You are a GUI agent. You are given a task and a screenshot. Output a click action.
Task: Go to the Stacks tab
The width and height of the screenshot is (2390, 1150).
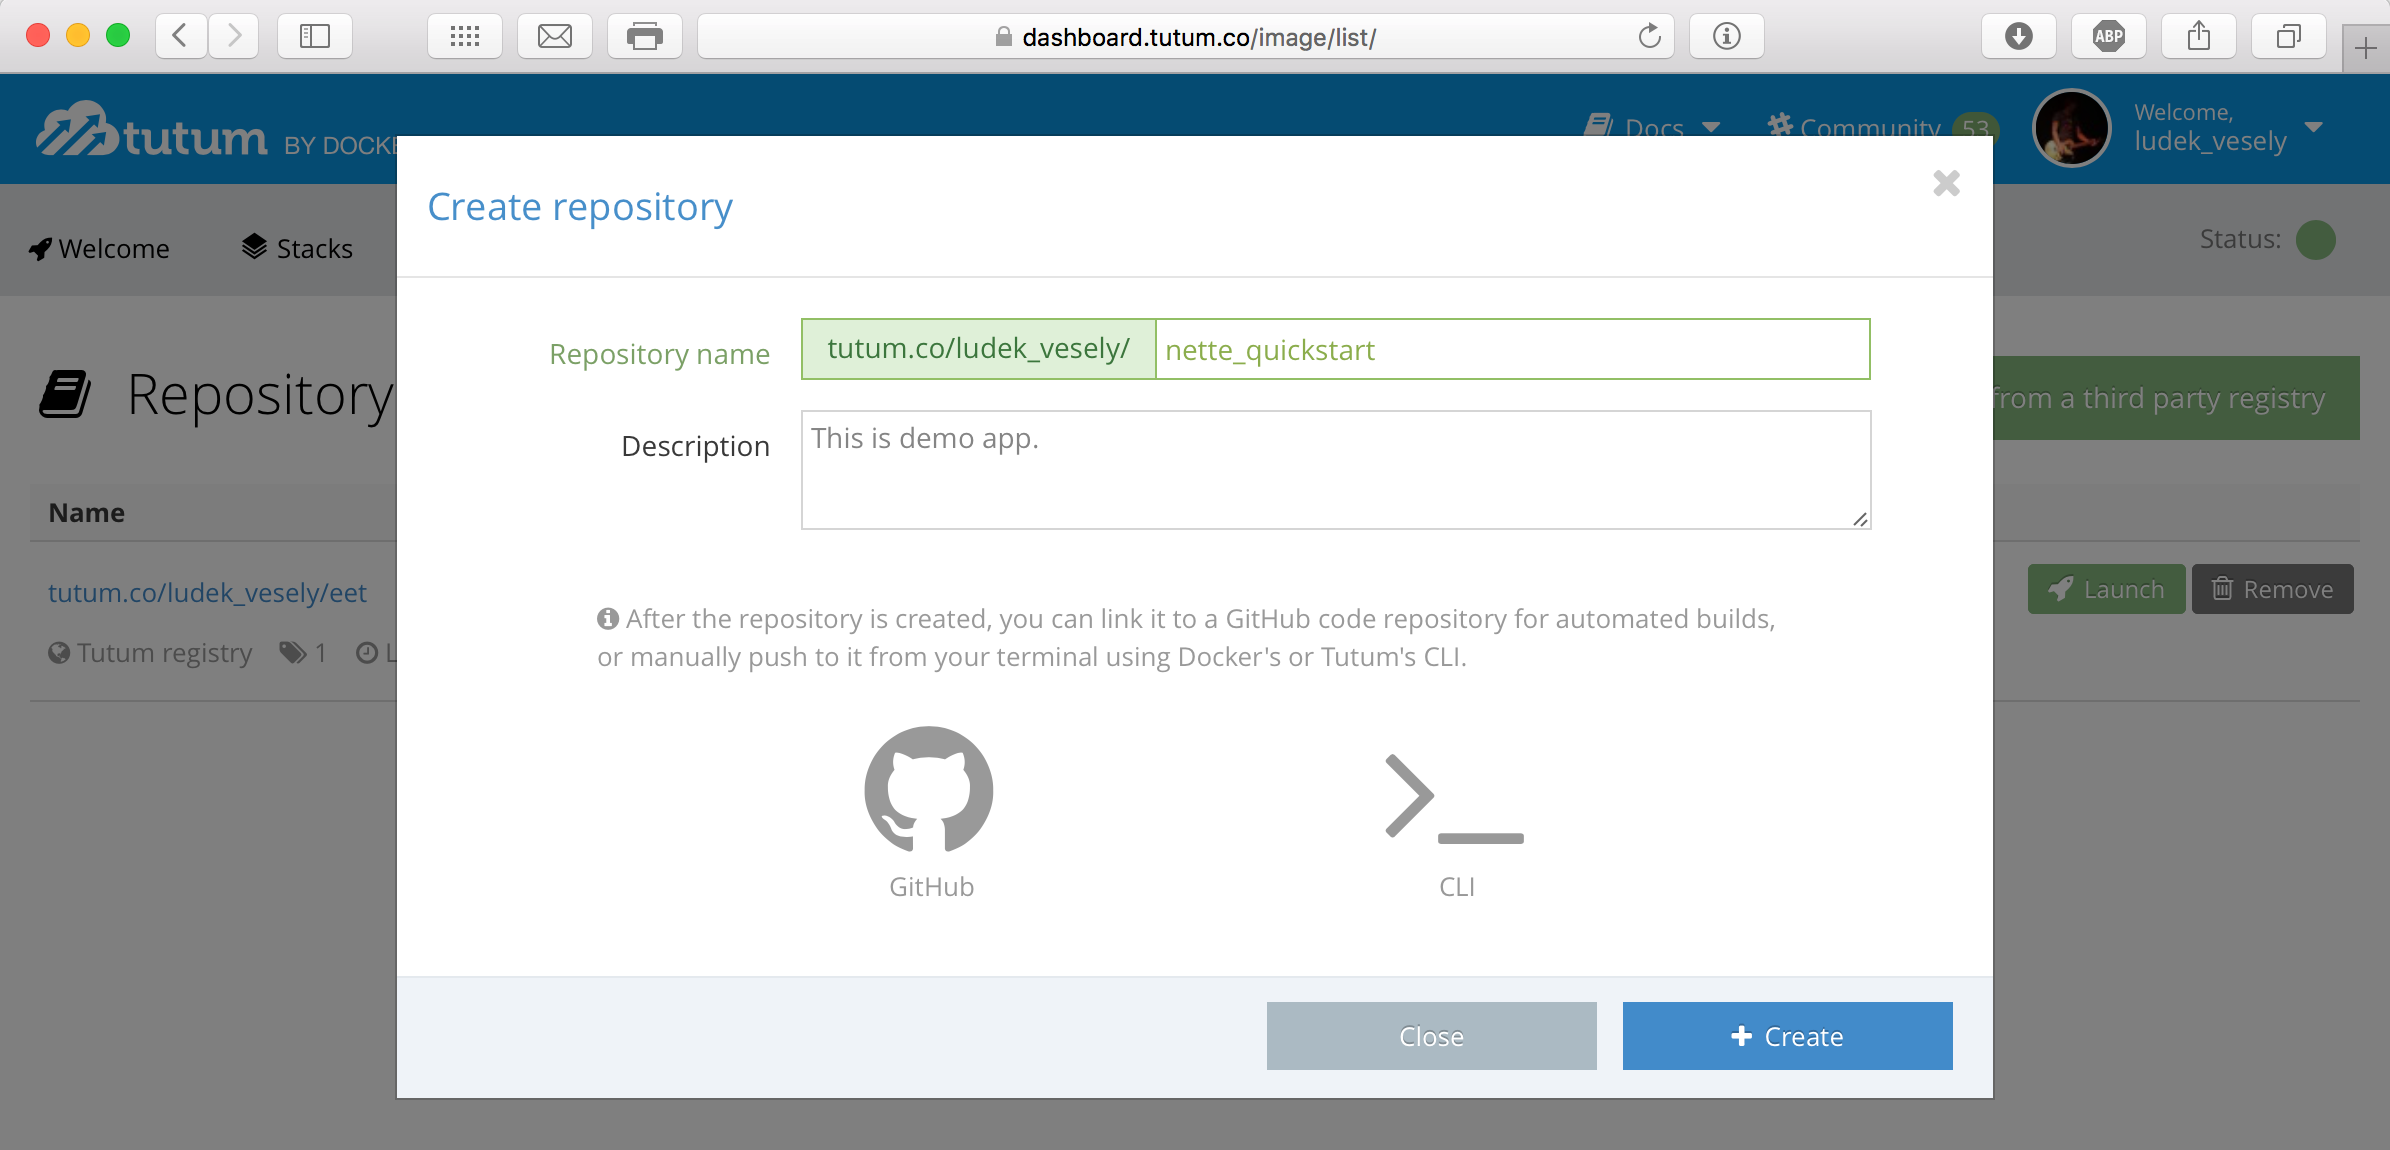tap(297, 248)
